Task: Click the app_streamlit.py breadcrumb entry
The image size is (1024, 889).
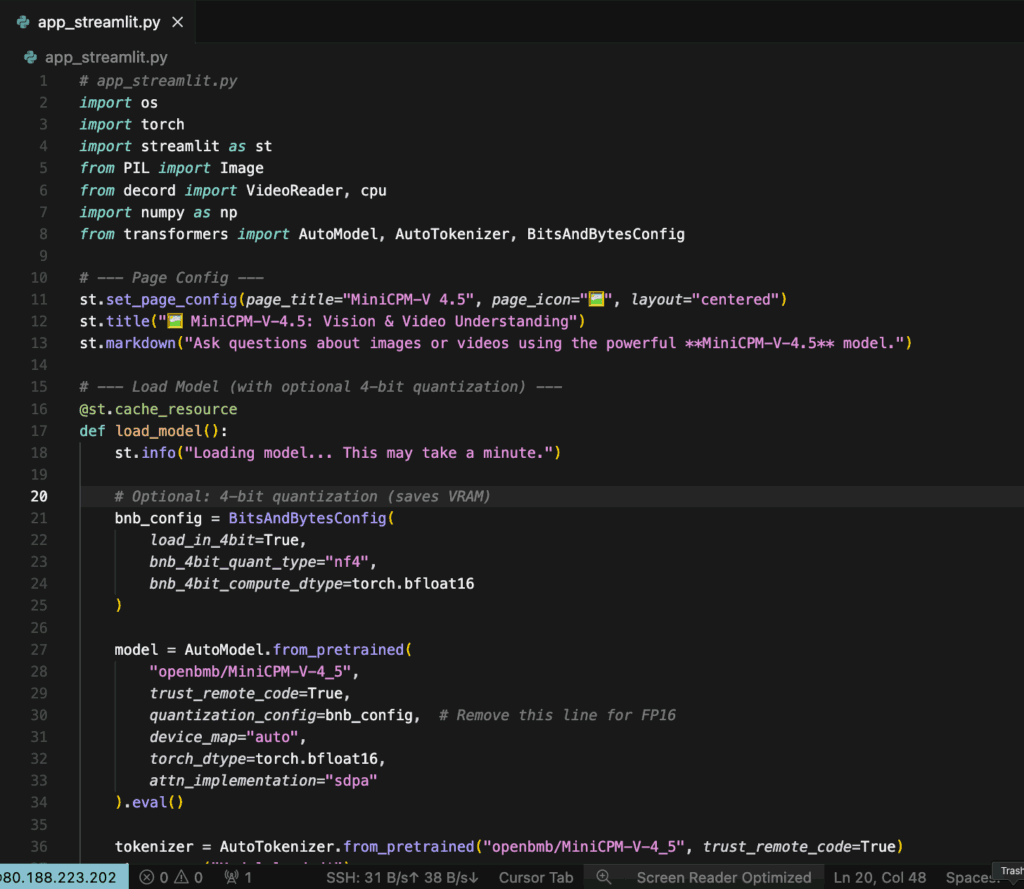Action: [x=106, y=57]
